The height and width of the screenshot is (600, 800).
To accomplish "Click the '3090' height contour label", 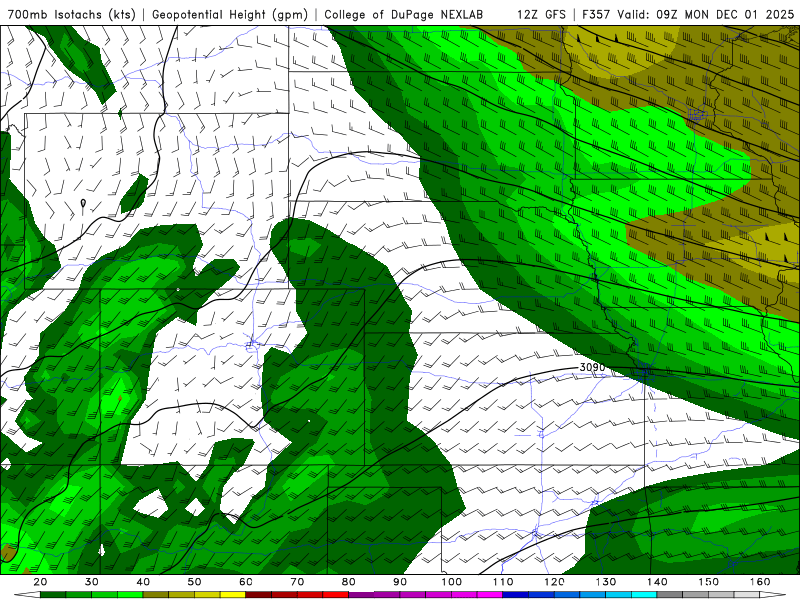I will pyautogui.click(x=592, y=367).
